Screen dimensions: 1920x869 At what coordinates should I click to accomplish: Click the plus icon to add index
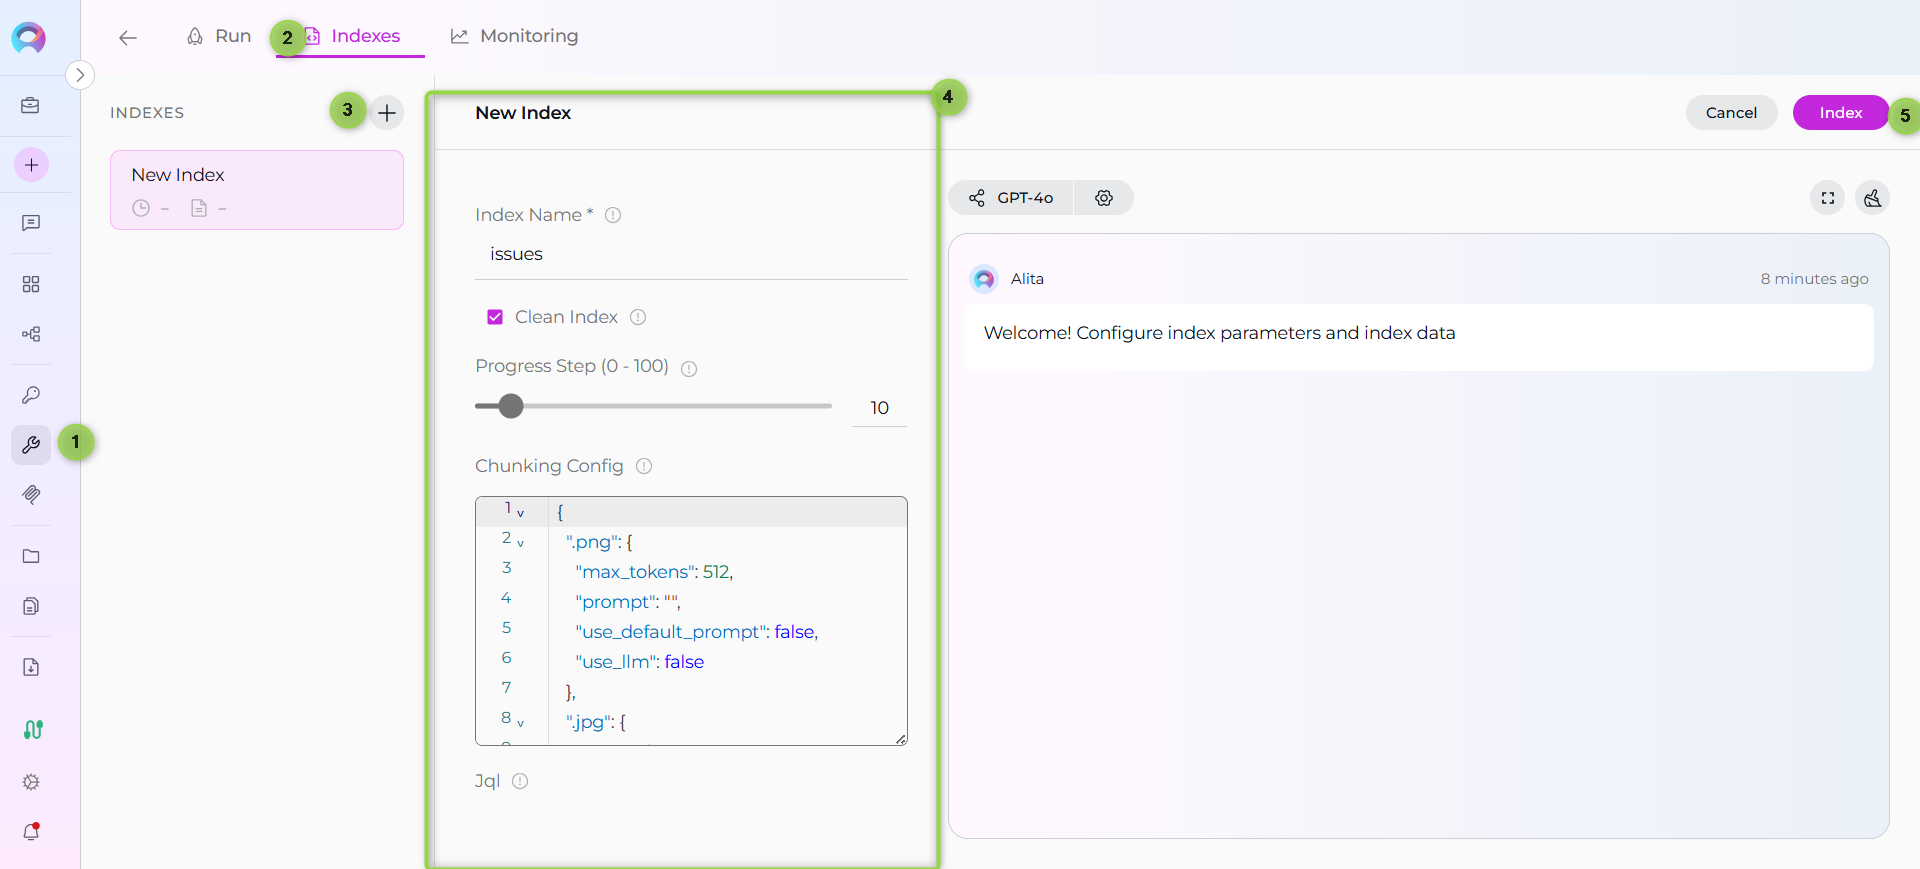coord(387,113)
